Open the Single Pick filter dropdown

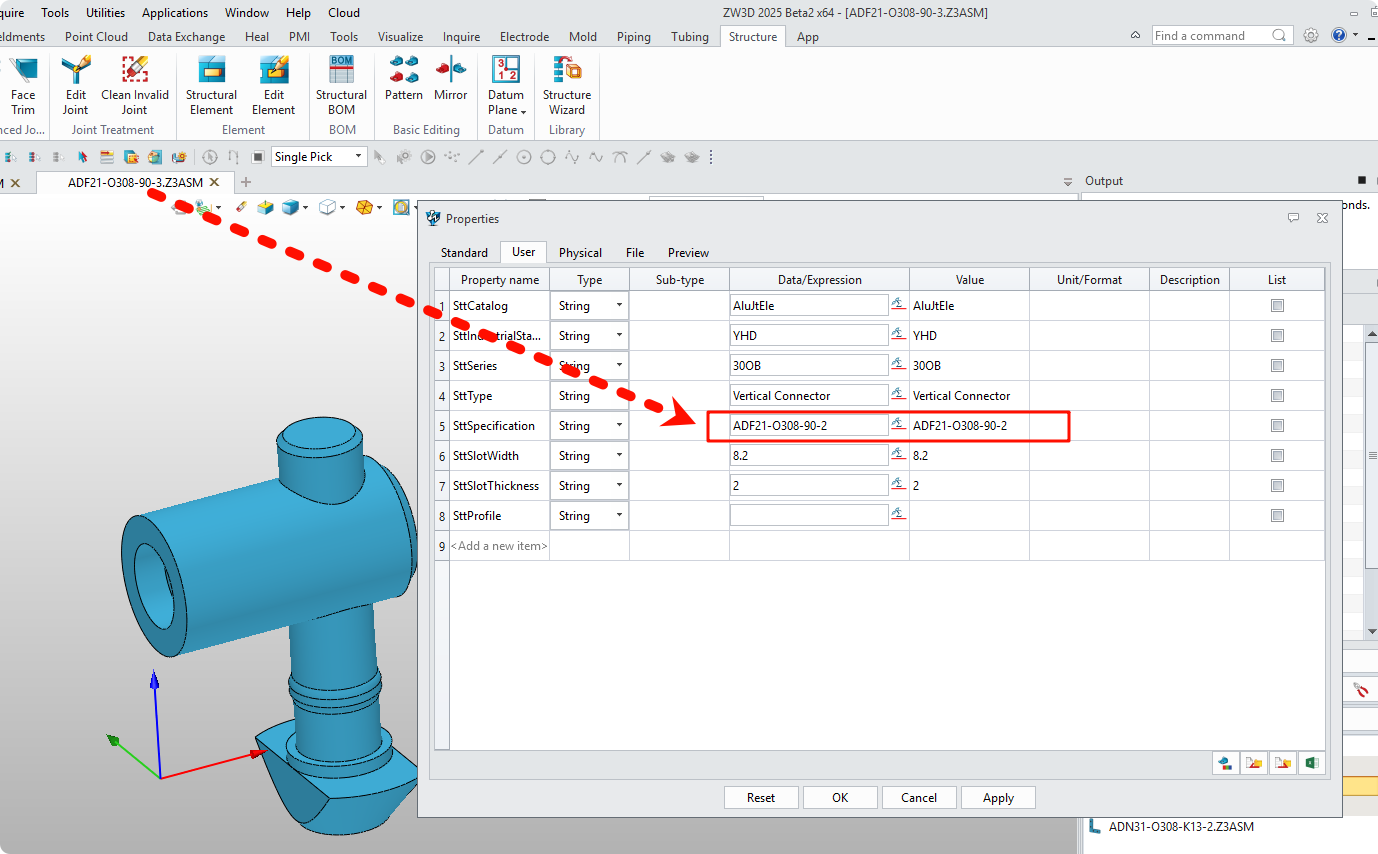tap(318, 156)
